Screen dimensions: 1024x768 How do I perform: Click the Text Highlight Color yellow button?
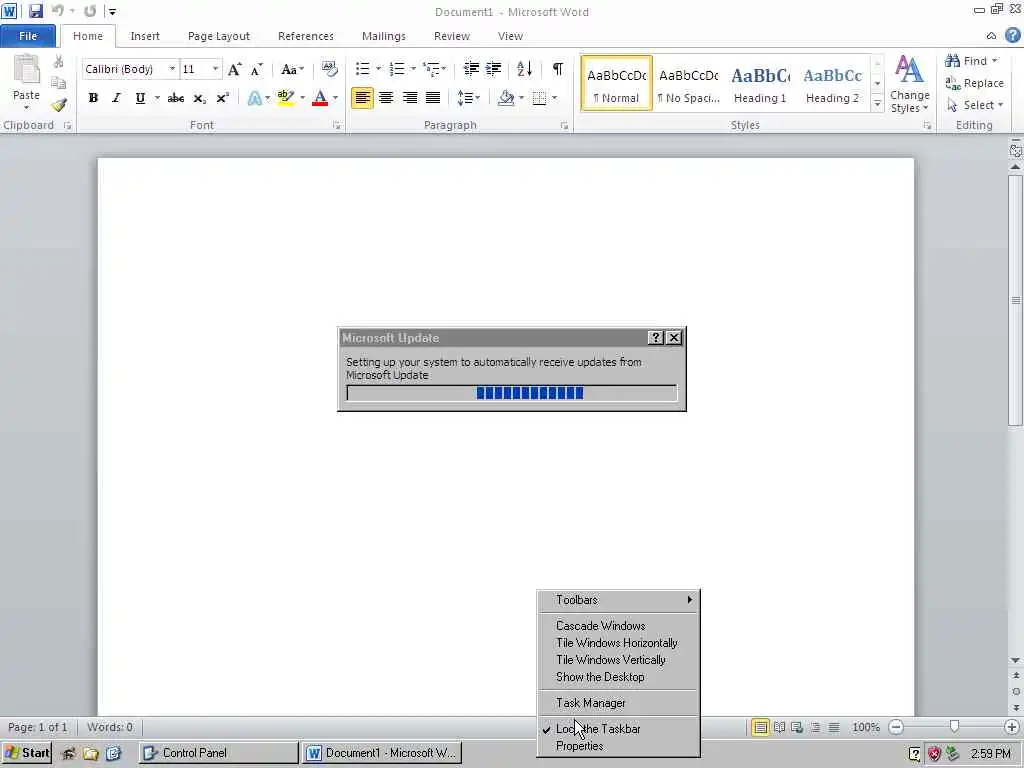click(x=285, y=98)
